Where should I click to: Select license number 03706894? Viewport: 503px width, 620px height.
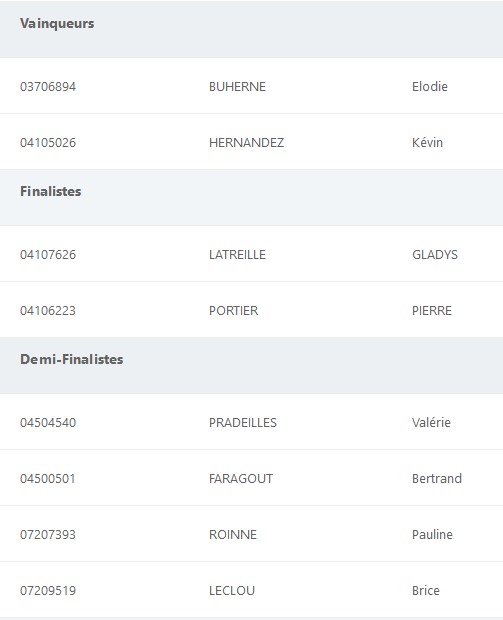48,87
